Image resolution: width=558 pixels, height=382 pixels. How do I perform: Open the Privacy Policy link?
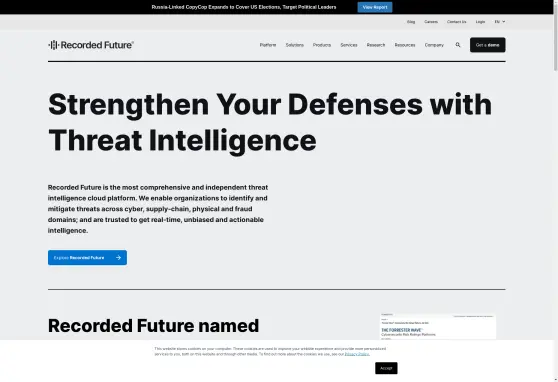357,354
